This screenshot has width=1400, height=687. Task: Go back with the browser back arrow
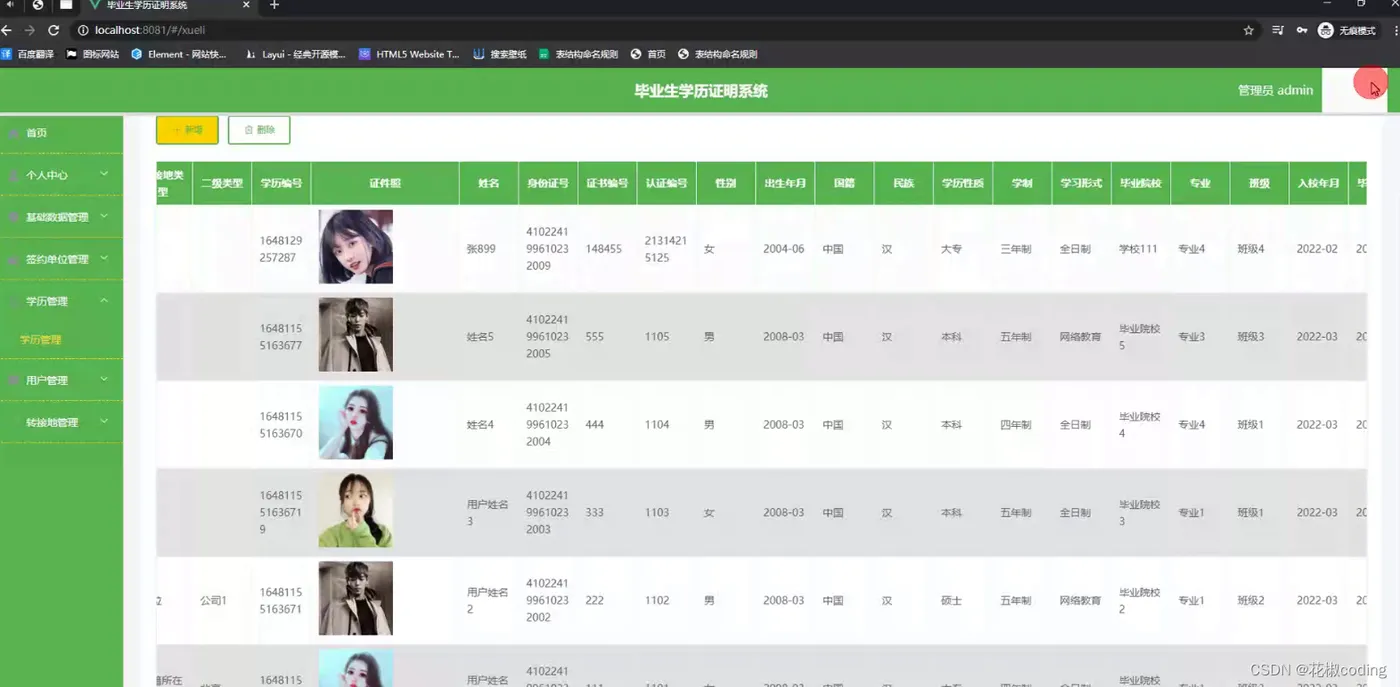tap(7, 30)
